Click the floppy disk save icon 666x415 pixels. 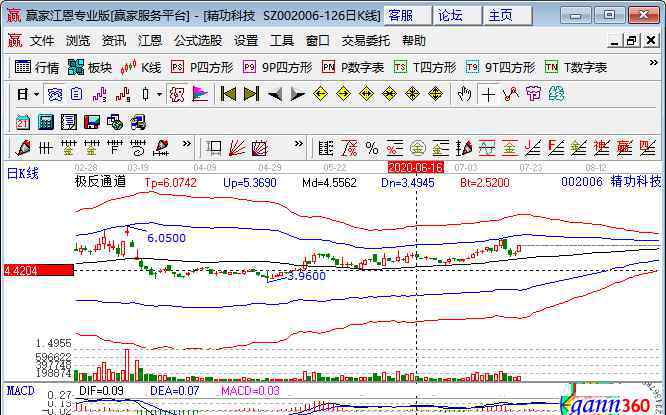tap(92, 122)
